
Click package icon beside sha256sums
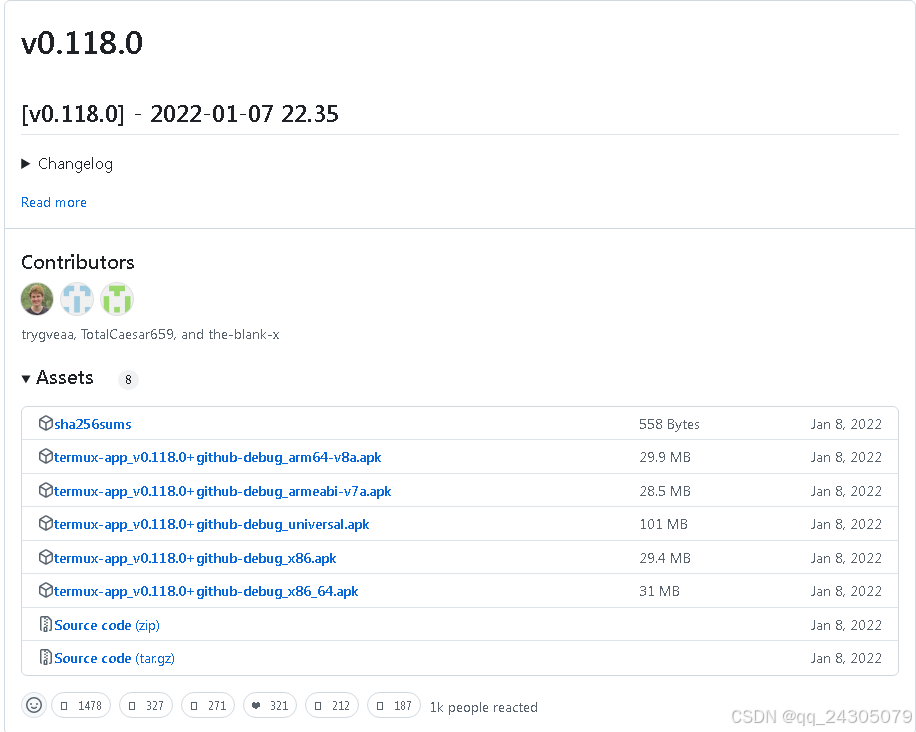(46, 423)
